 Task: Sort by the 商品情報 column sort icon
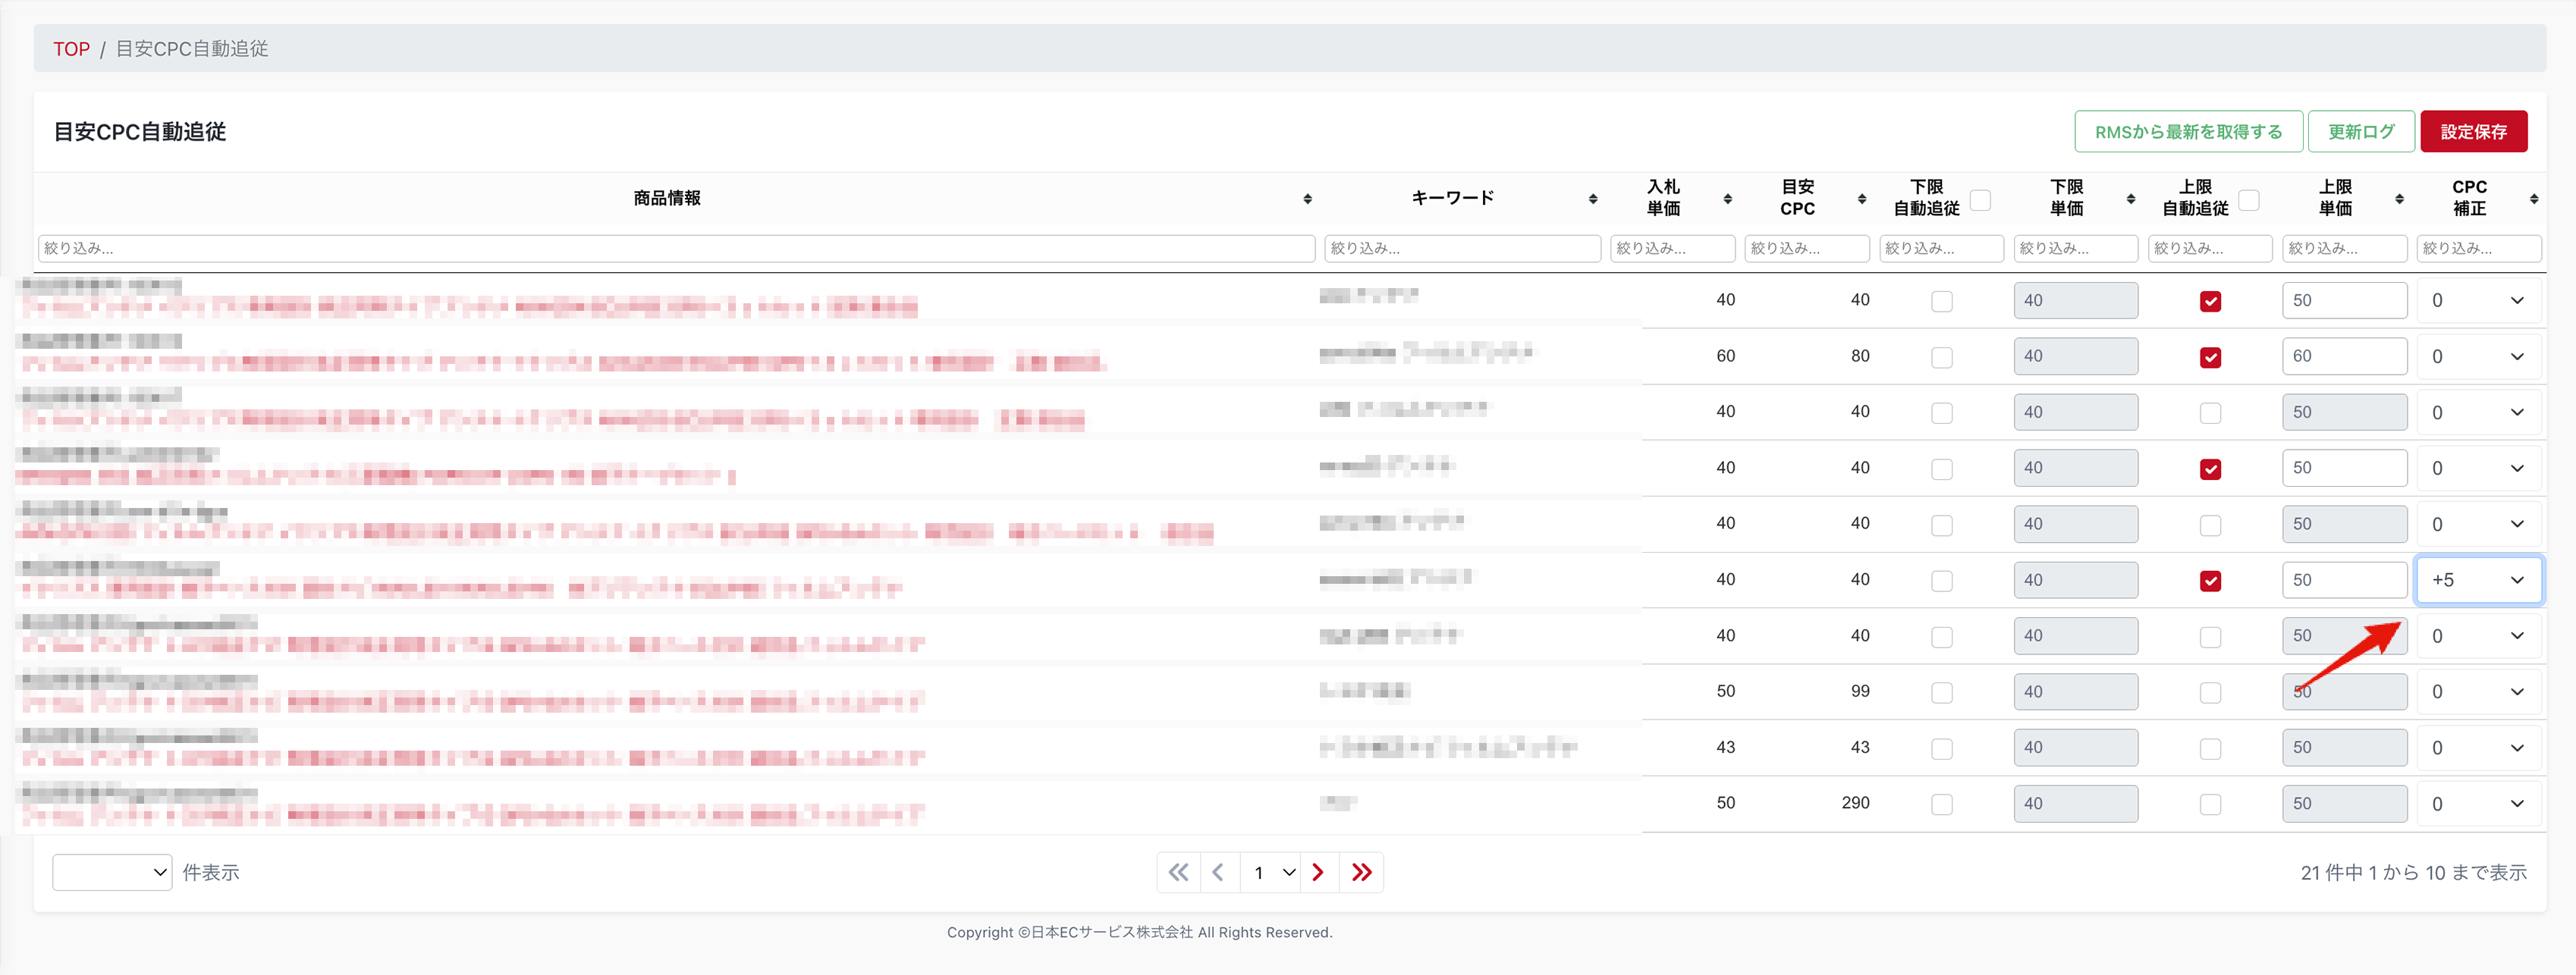click(x=1307, y=199)
